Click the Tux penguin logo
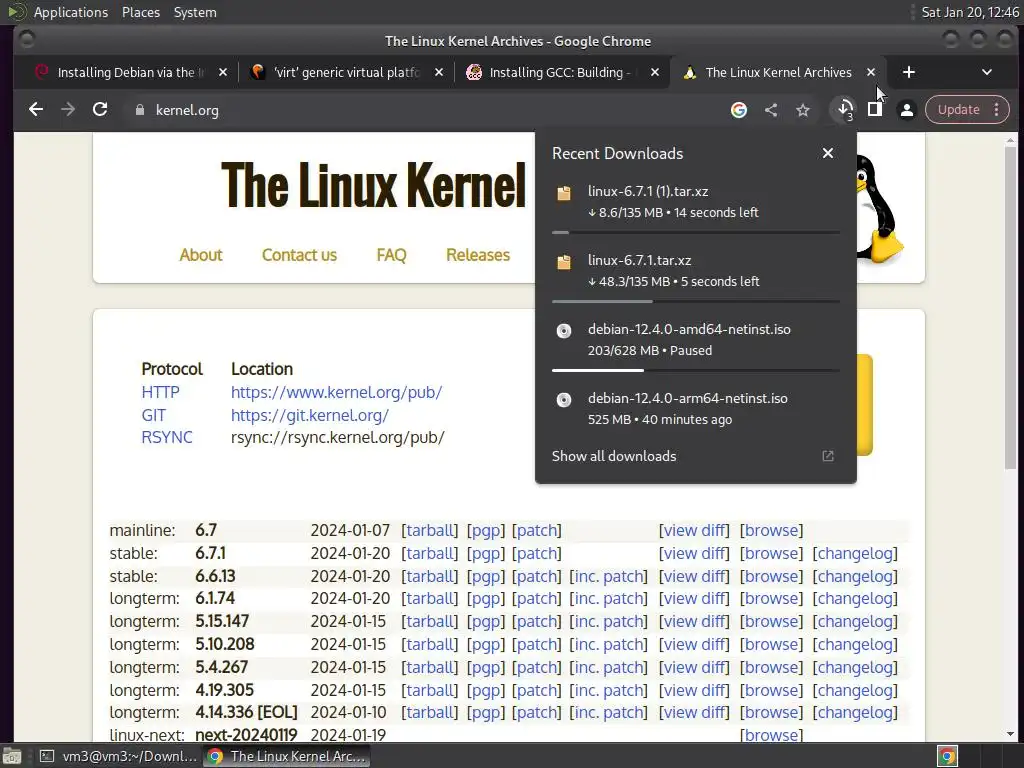The image size is (1024, 768). coord(879,209)
